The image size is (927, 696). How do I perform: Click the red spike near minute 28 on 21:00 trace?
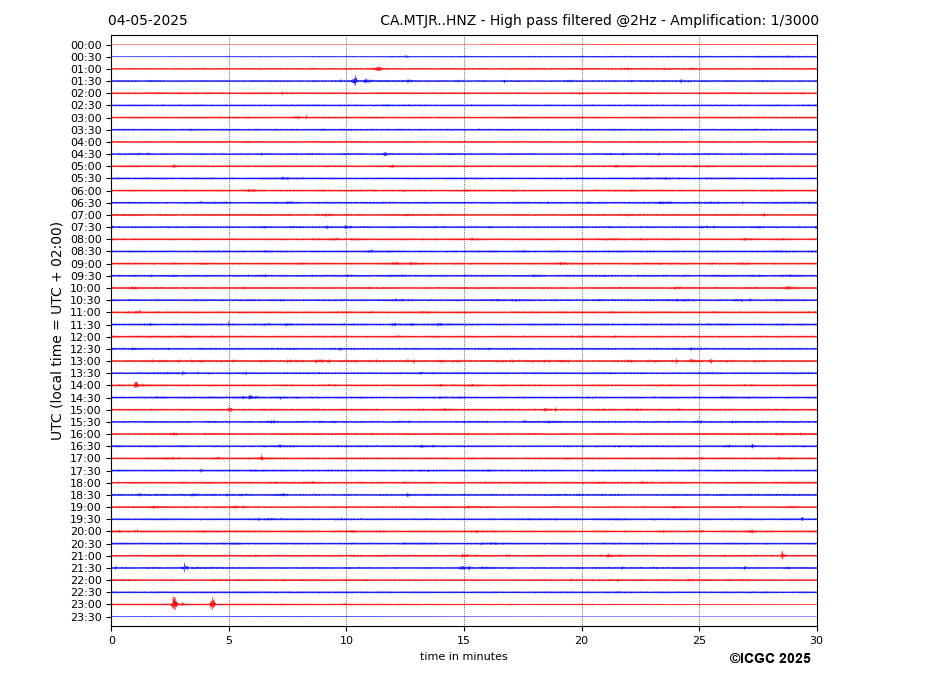pos(782,555)
